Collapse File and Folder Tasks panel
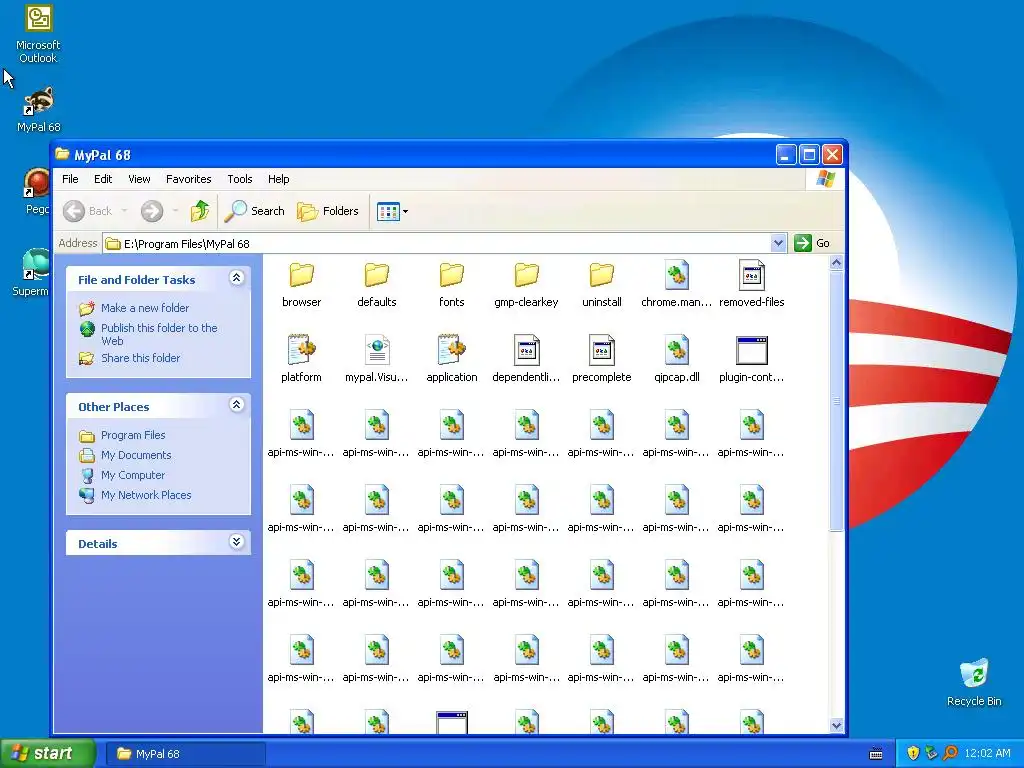 (x=236, y=278)
